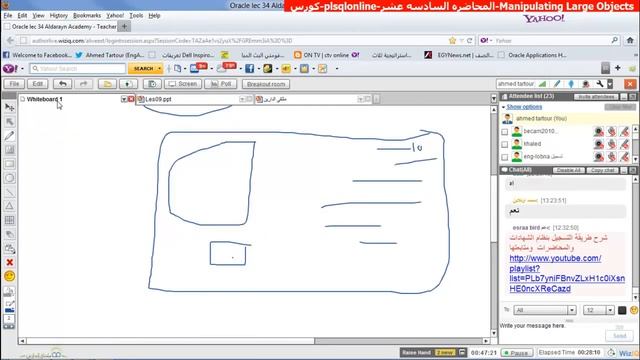Toggle the webcam for eng-lobna

click(598, 157)
